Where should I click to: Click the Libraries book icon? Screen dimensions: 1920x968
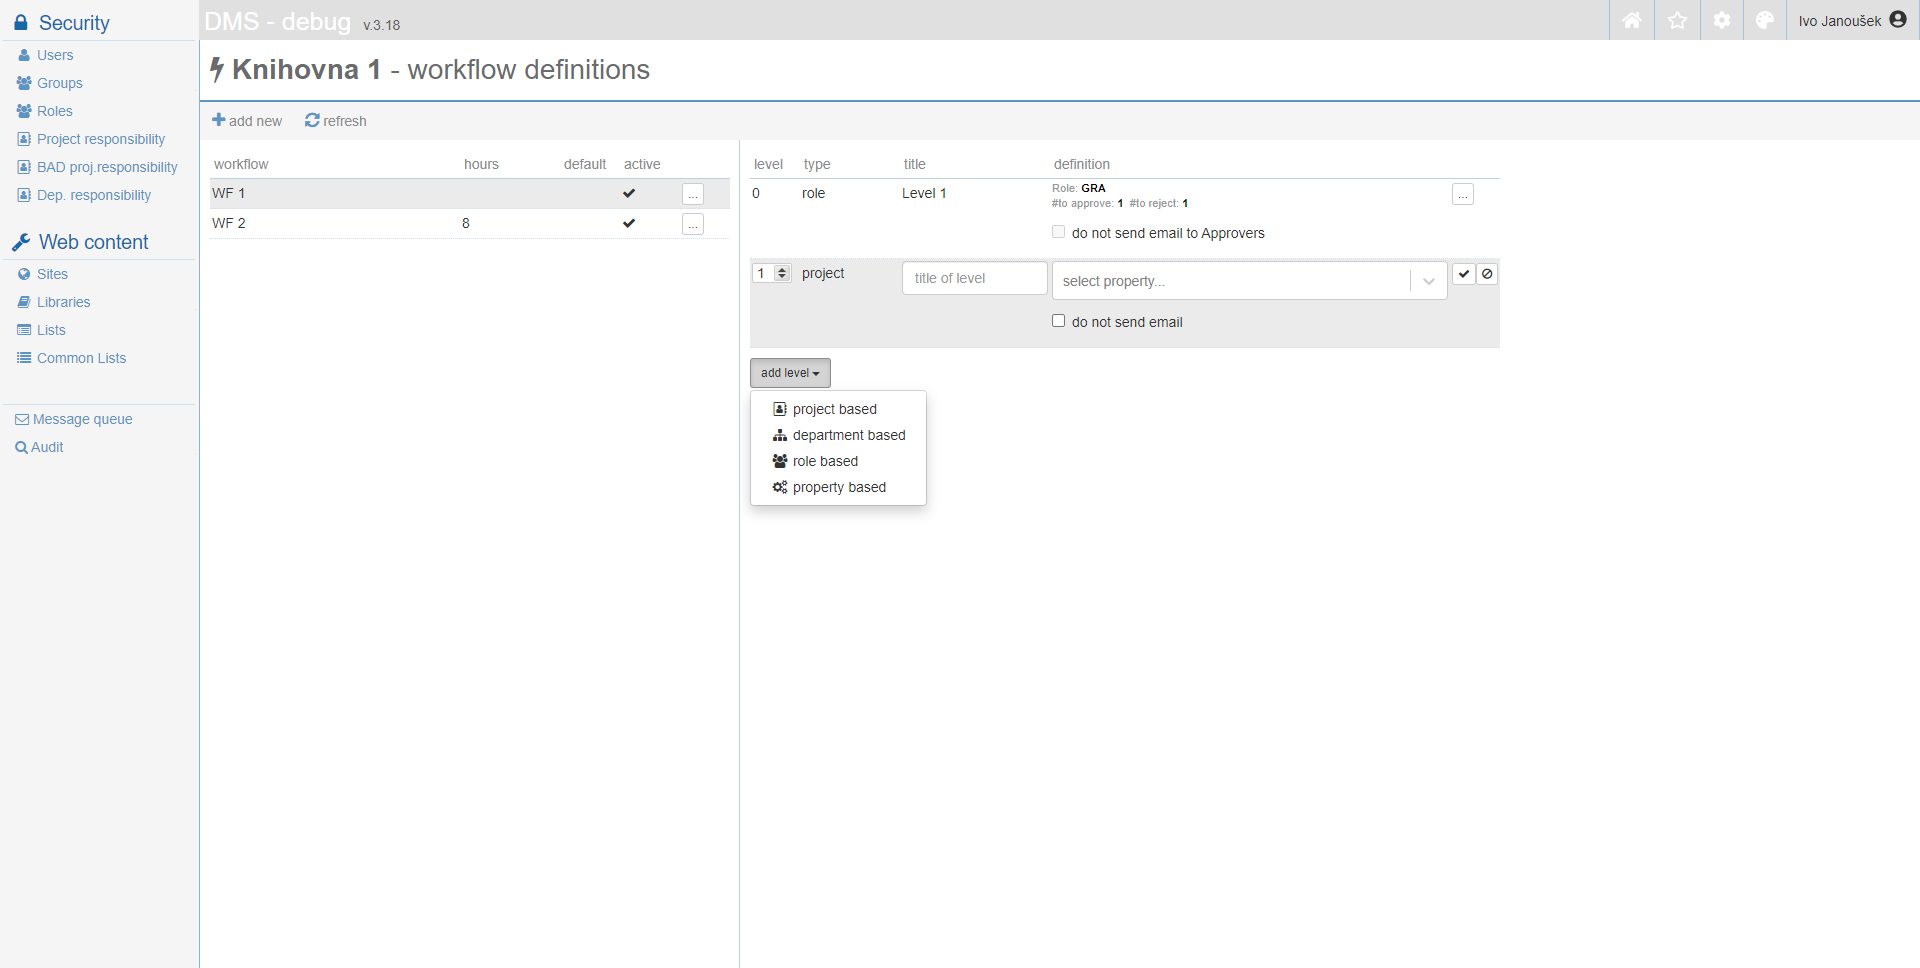click(24, 302)
